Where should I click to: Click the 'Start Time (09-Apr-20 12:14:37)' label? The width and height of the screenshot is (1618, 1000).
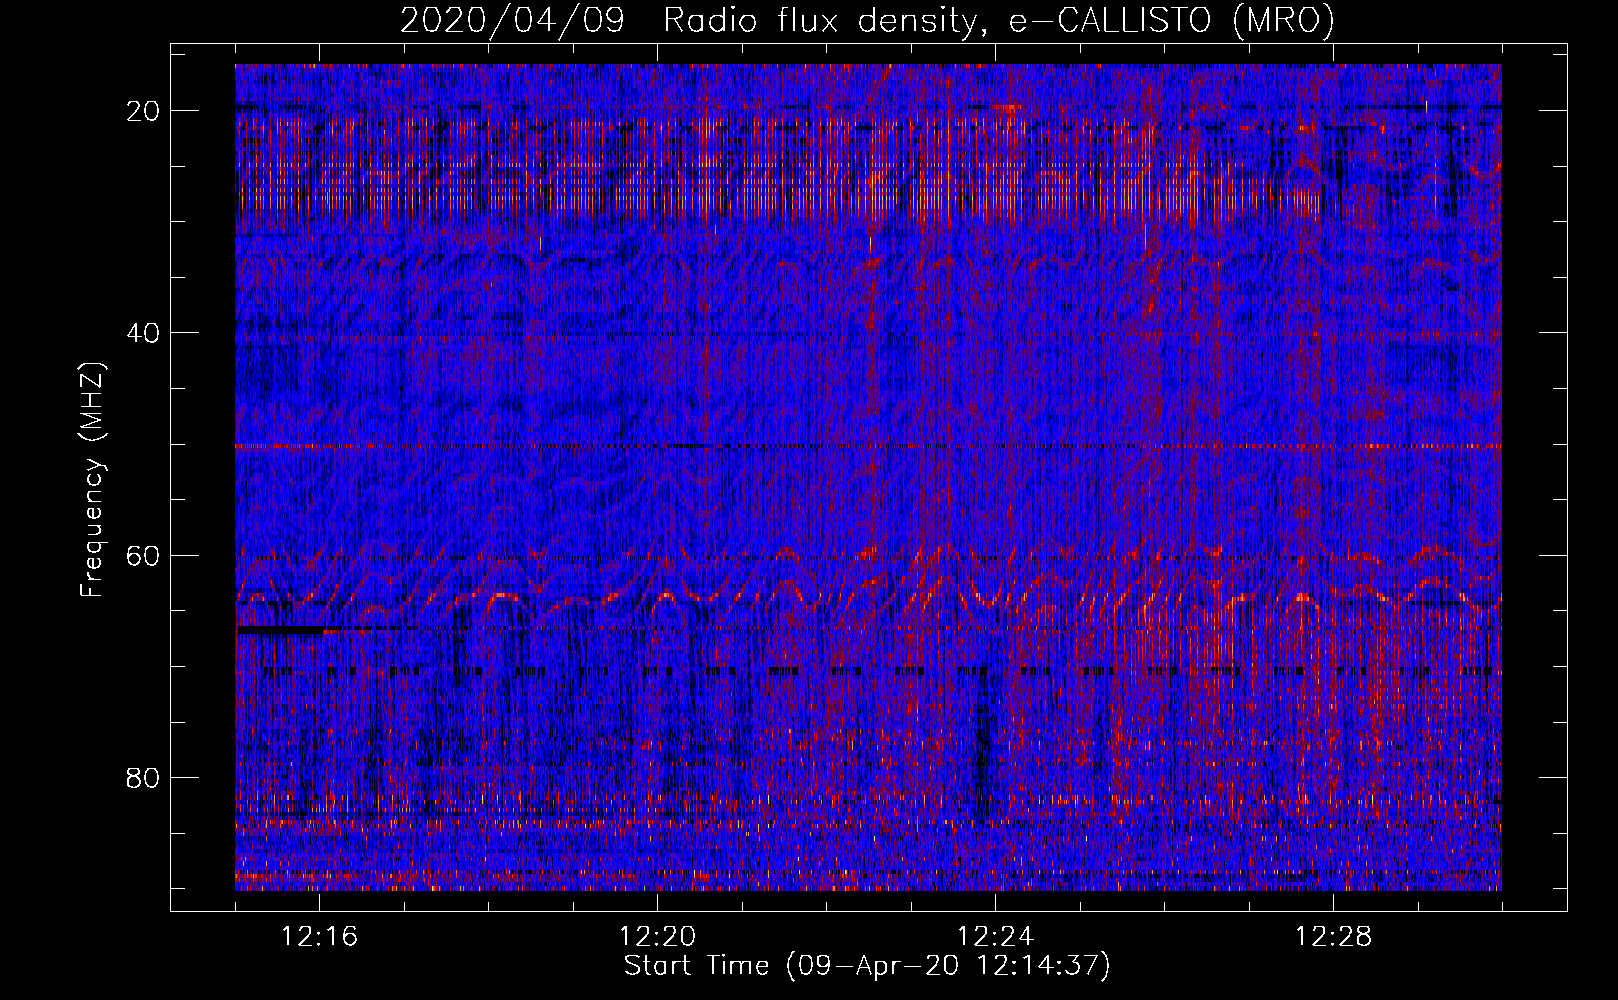coord(867,966)
